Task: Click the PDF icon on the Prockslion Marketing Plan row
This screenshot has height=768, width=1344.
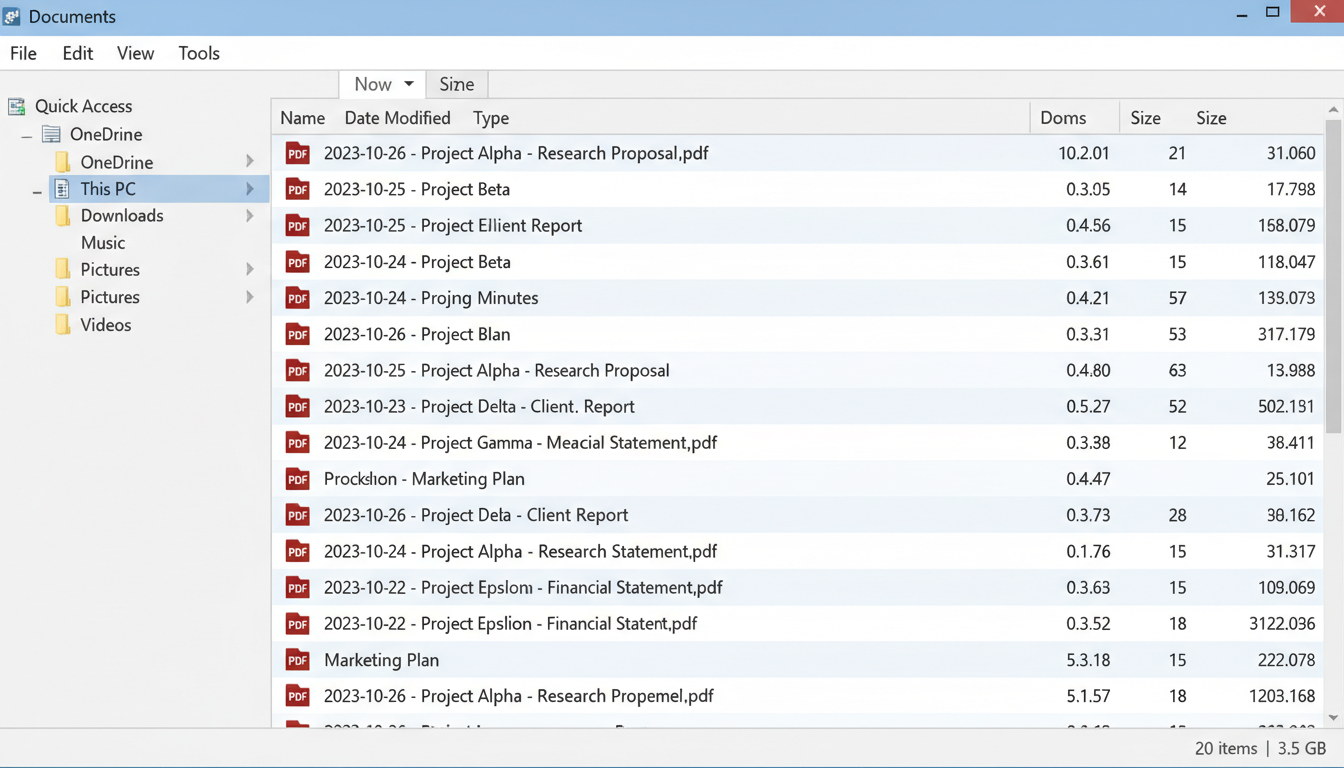Action: (297, 479)
